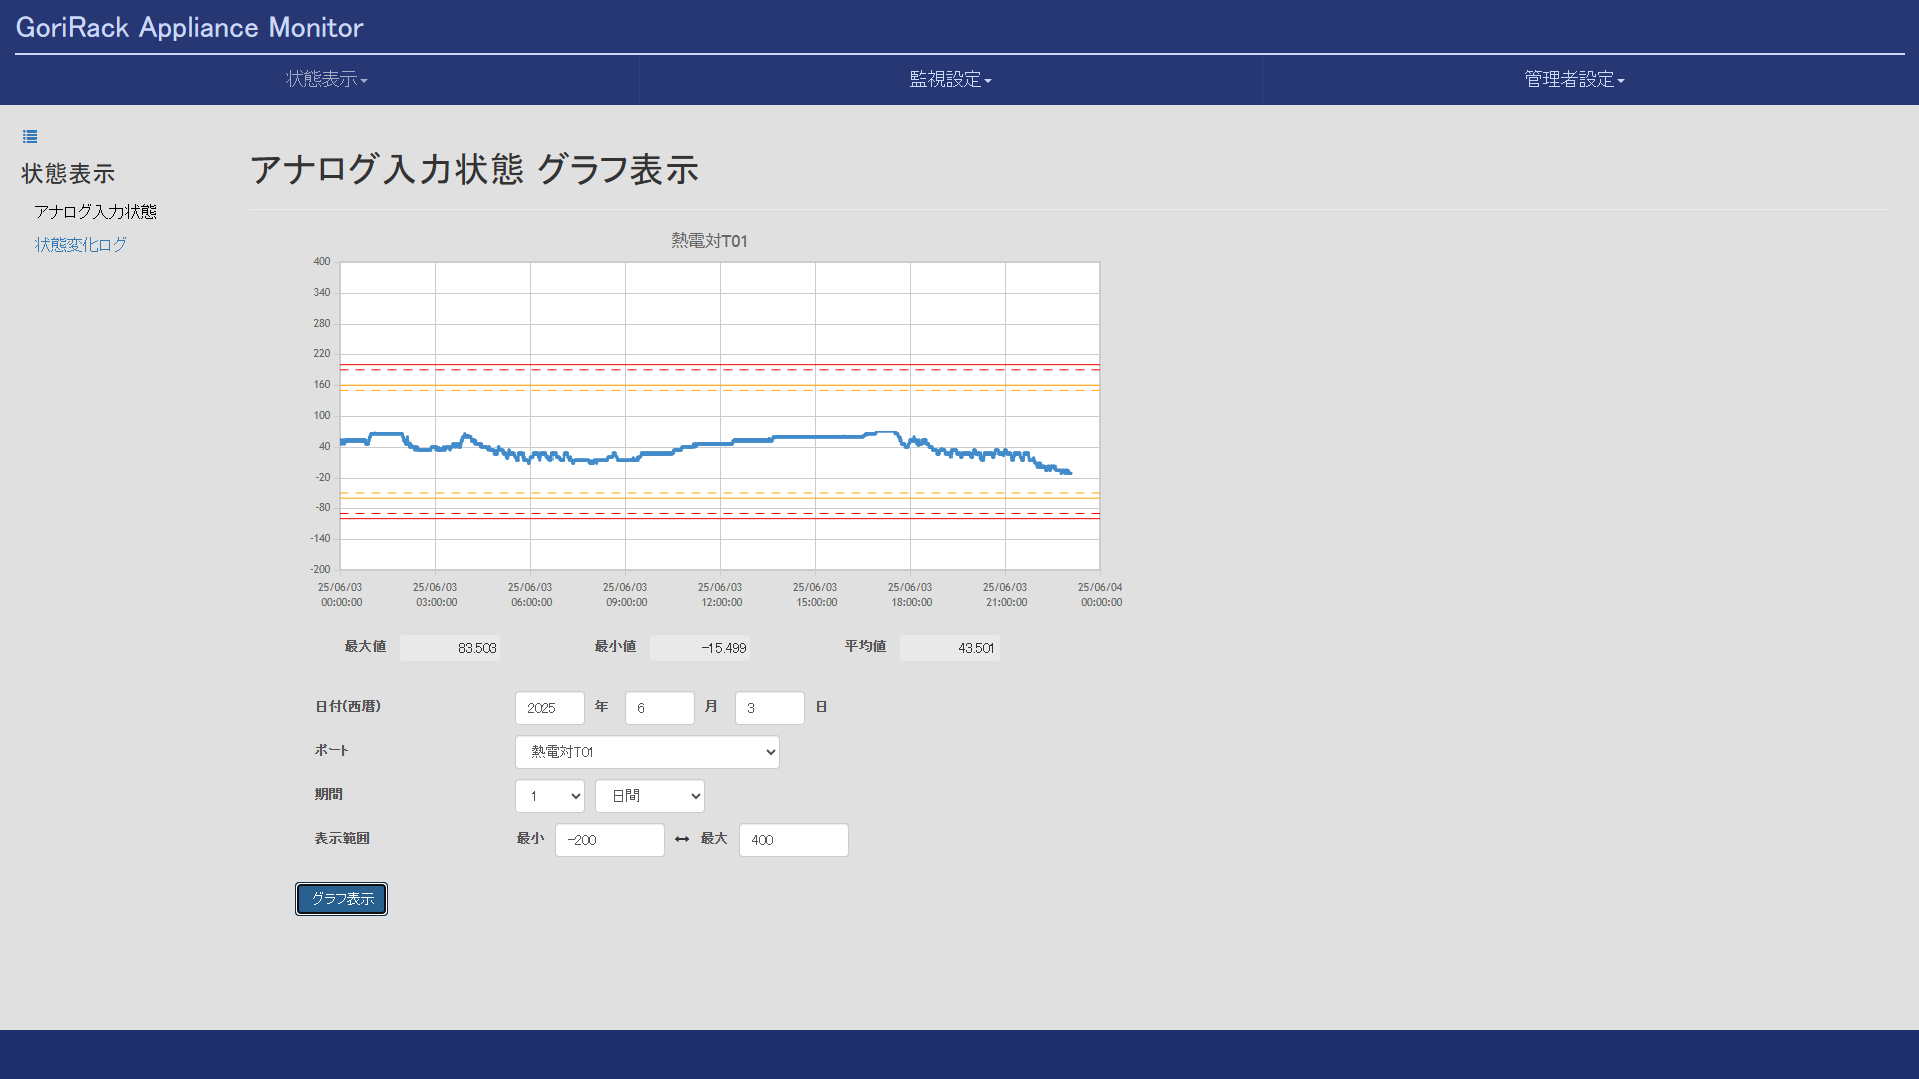Image resolution: width=1919 pixels, height=1079 pixels.
Task: Open the period number dropdown
Action: click(550, 796)
